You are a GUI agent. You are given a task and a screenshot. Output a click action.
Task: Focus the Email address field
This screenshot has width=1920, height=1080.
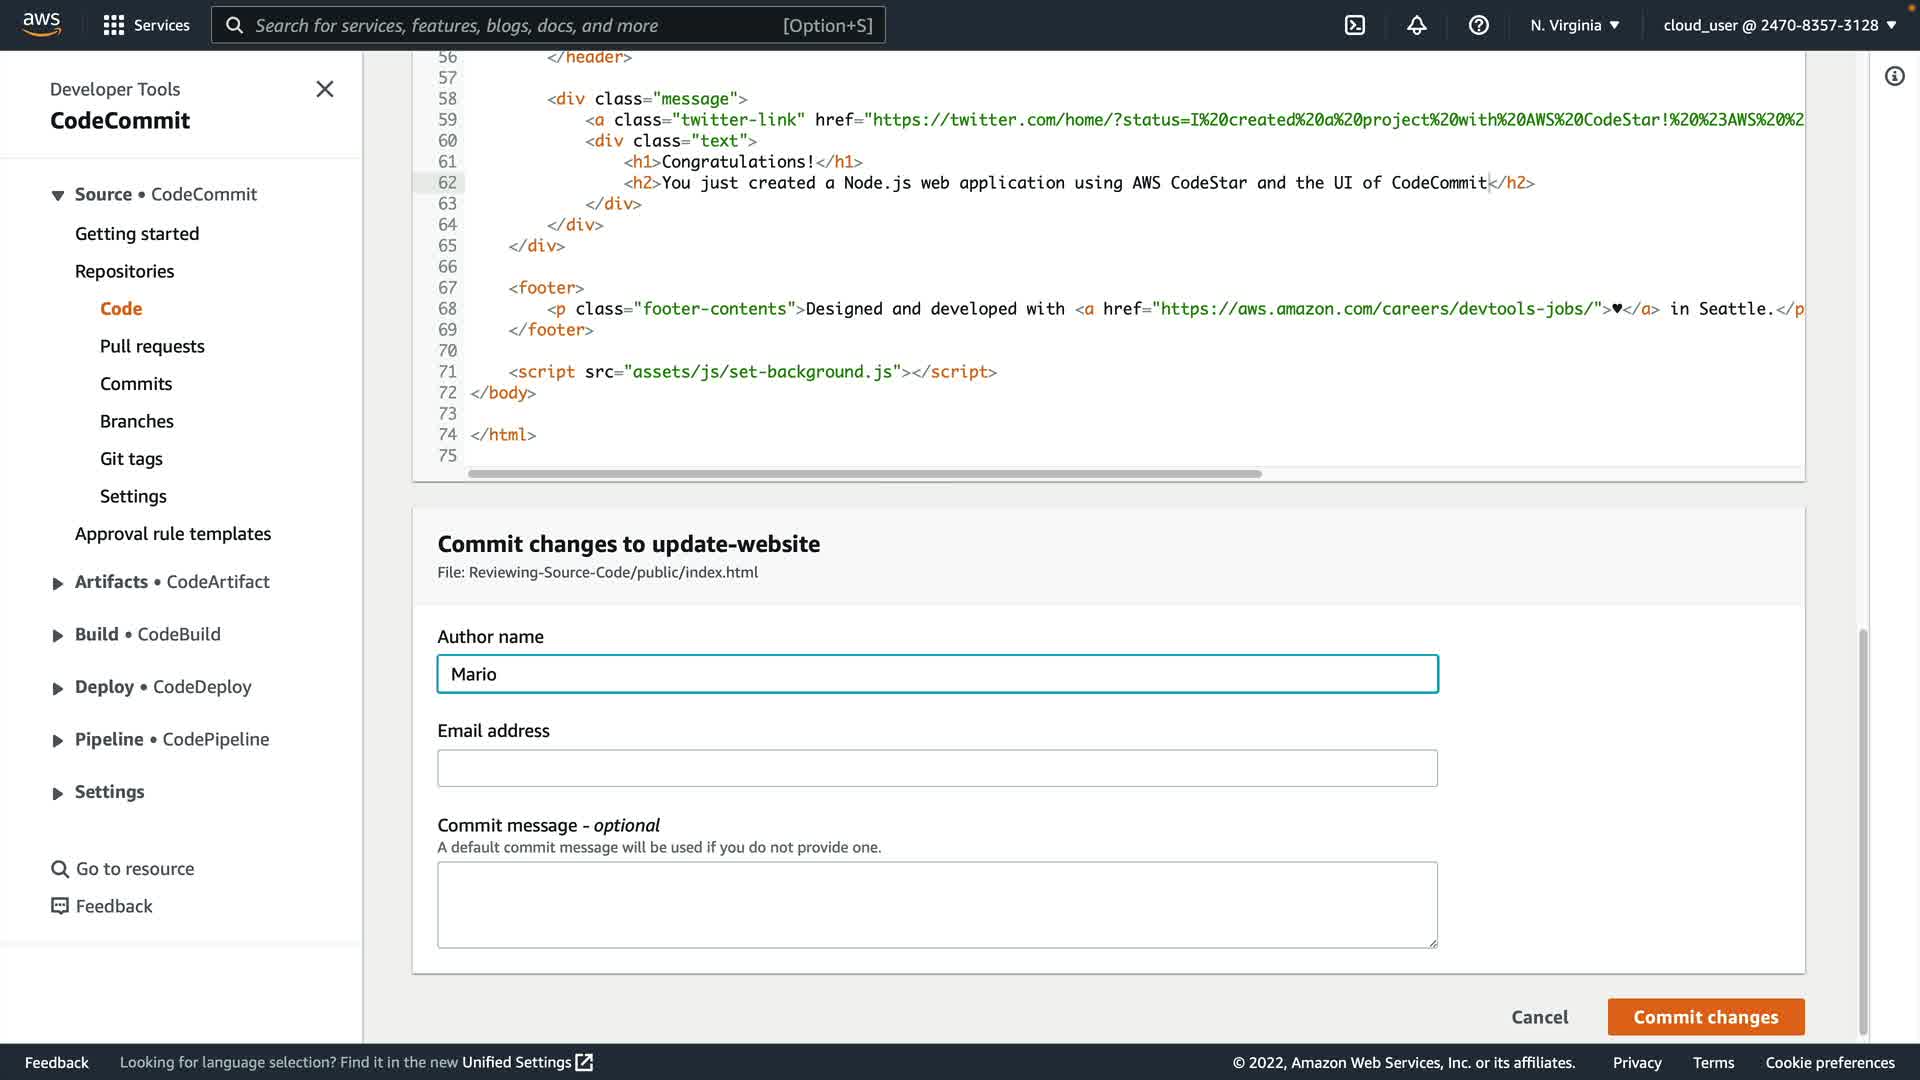point(937,768)
